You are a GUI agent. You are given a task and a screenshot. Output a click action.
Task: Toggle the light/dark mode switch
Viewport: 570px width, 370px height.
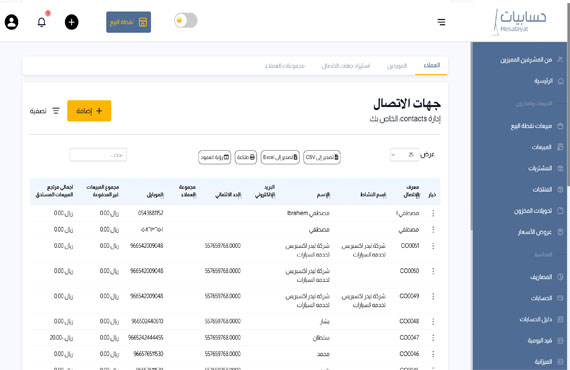[x=186, y=20]
